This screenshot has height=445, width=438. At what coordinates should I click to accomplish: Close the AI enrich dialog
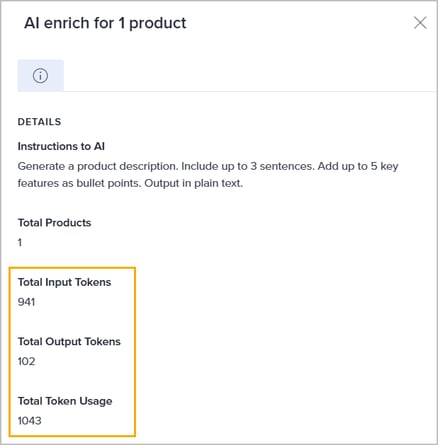click(420, 23)
